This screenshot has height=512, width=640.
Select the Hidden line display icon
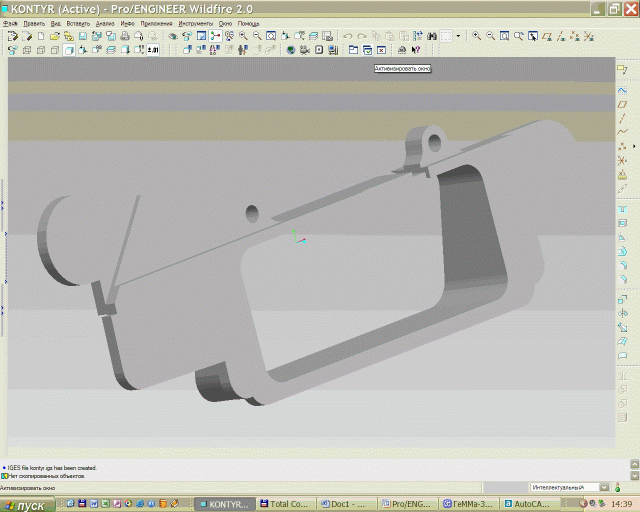(x=41, y=50)
